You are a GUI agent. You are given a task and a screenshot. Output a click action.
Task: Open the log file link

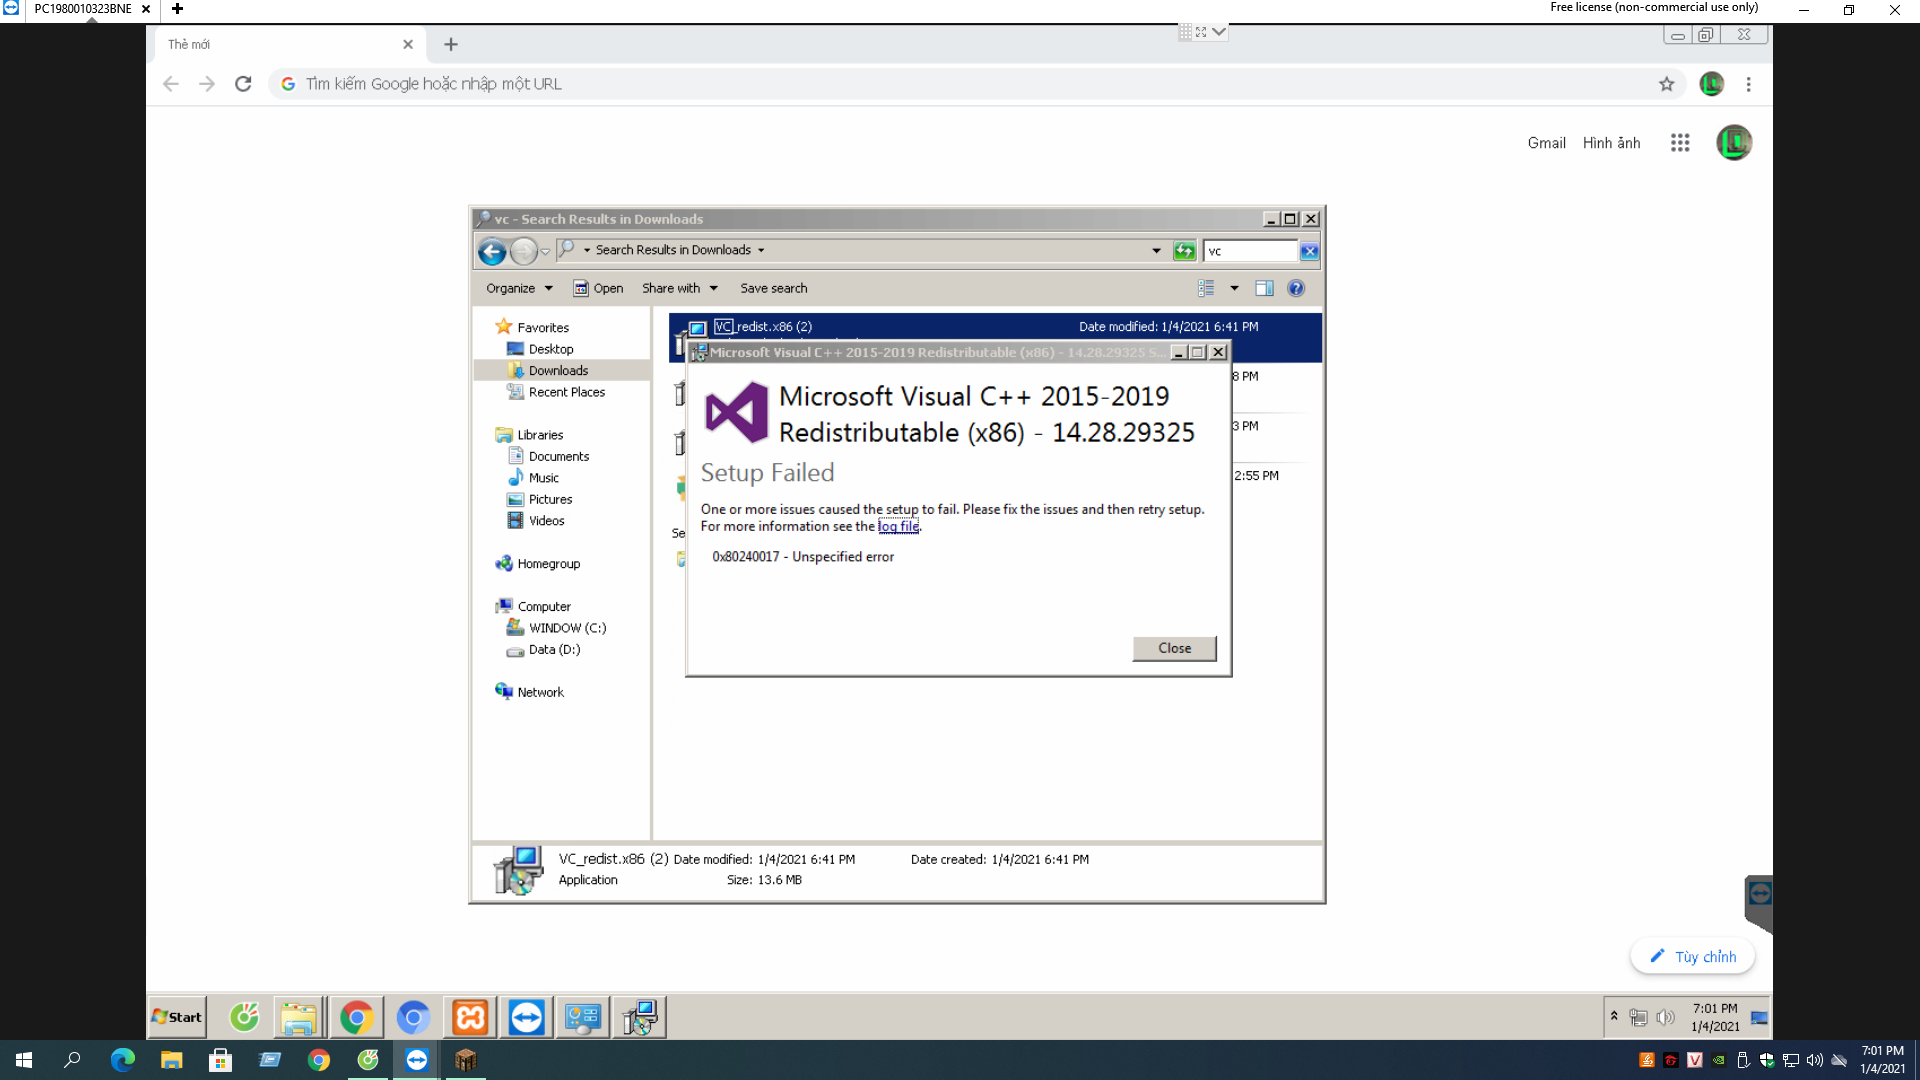coord(898,526)
